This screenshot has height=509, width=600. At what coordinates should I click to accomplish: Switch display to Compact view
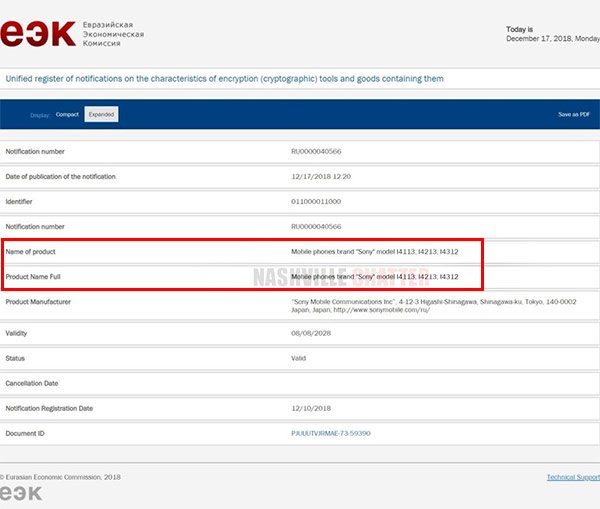click(x=67, y=114)
